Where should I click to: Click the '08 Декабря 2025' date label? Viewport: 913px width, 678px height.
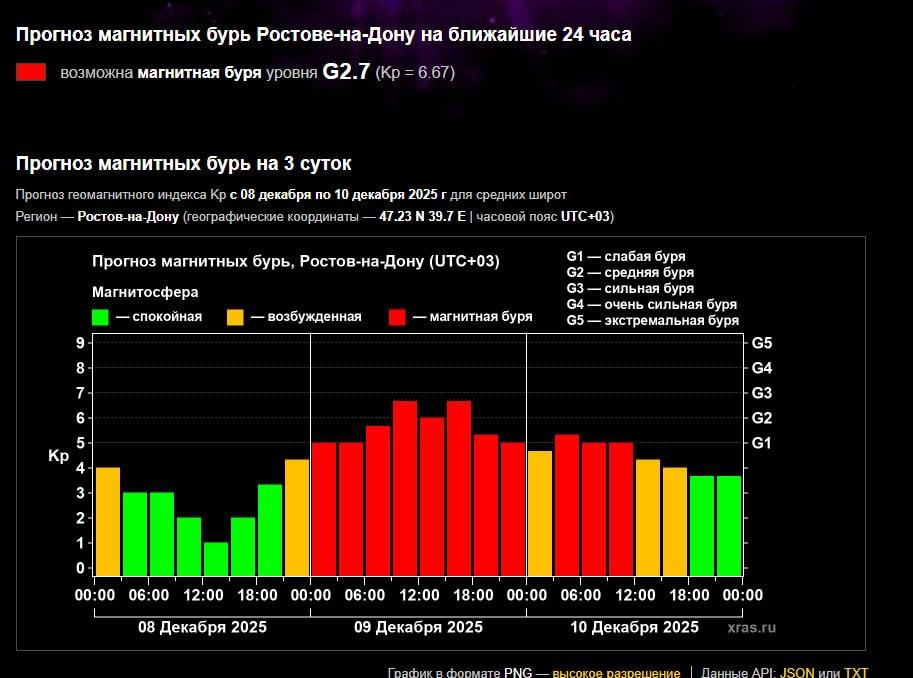(x=202, y=627)
